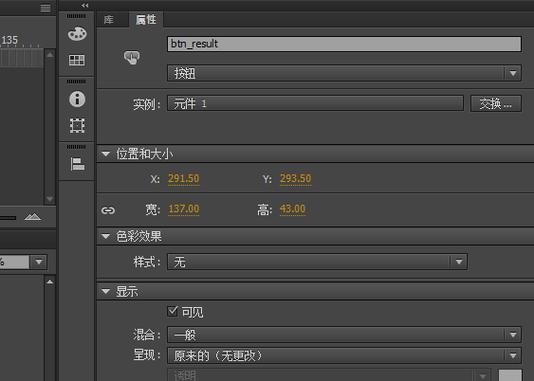Click the 交换... swap button
Viewport: 534px width, 381px height.
496,104
